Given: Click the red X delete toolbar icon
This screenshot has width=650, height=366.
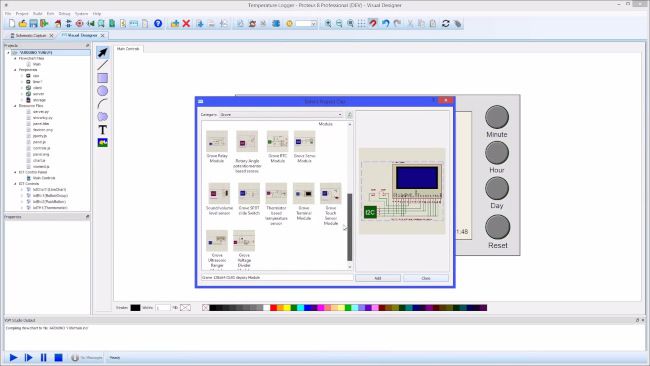Looking at the screenshot, I should click(186, 24).
